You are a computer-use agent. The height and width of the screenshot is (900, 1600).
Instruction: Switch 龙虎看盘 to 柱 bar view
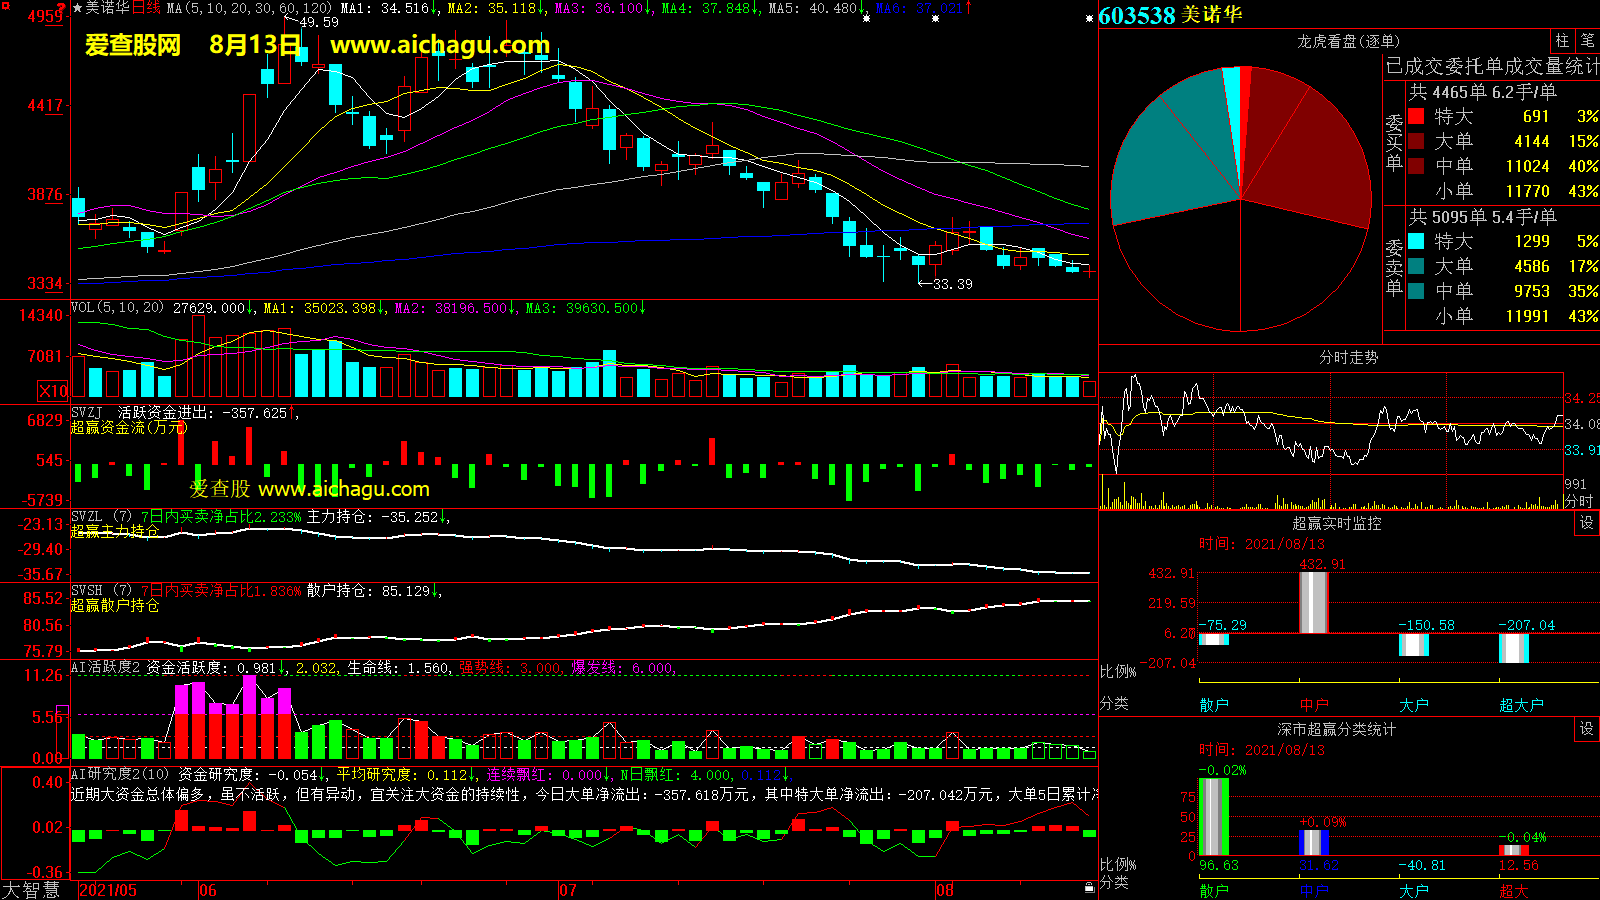point(1562,41)
